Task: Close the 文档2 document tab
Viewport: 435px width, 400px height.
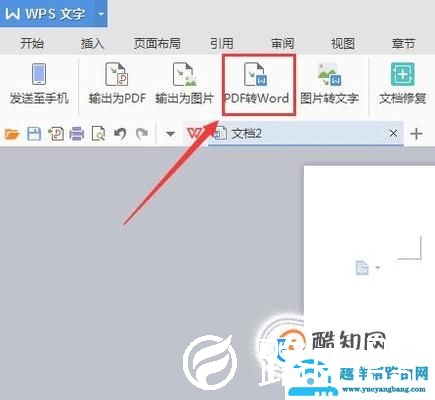Action: 393,134
